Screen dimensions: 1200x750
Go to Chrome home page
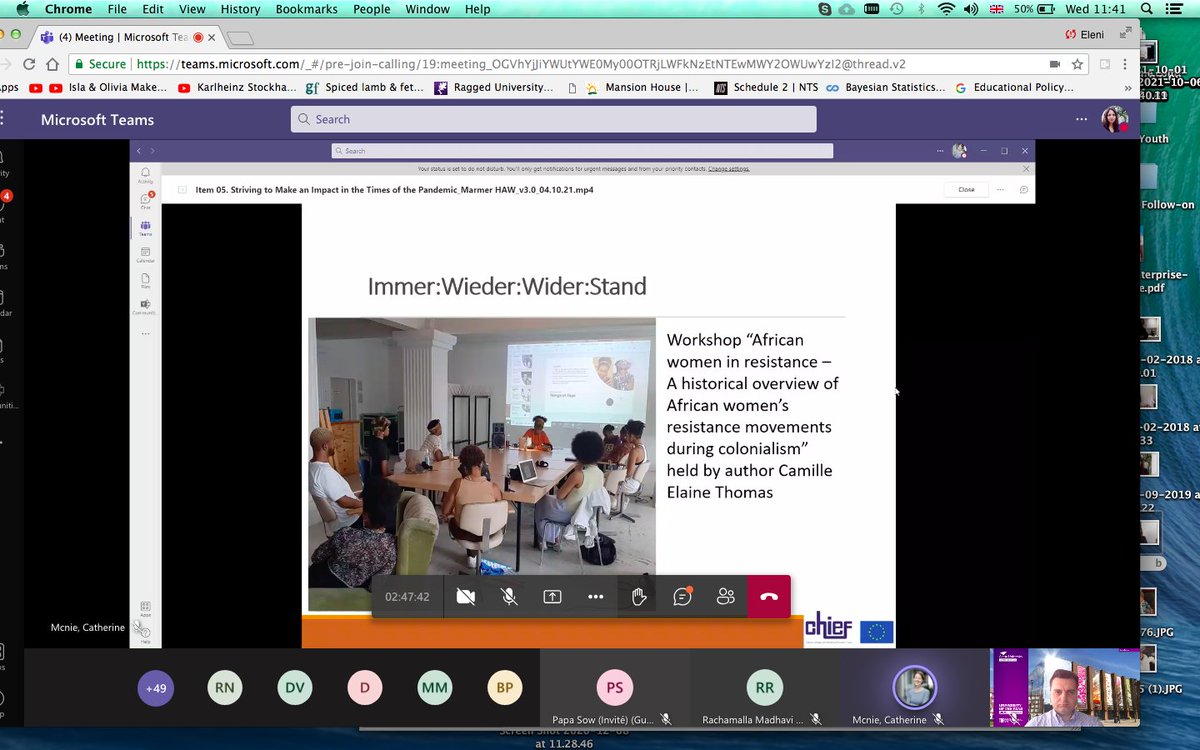[x=52, y=63]
